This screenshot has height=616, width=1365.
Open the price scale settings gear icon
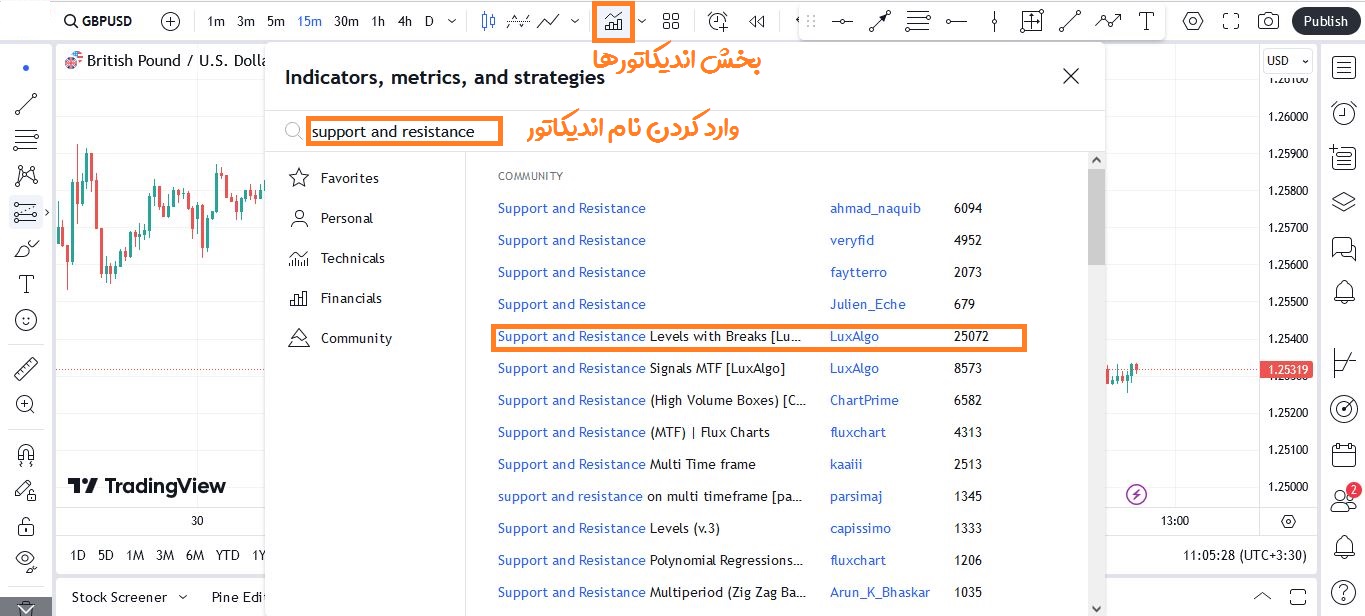click(1288, 521)
